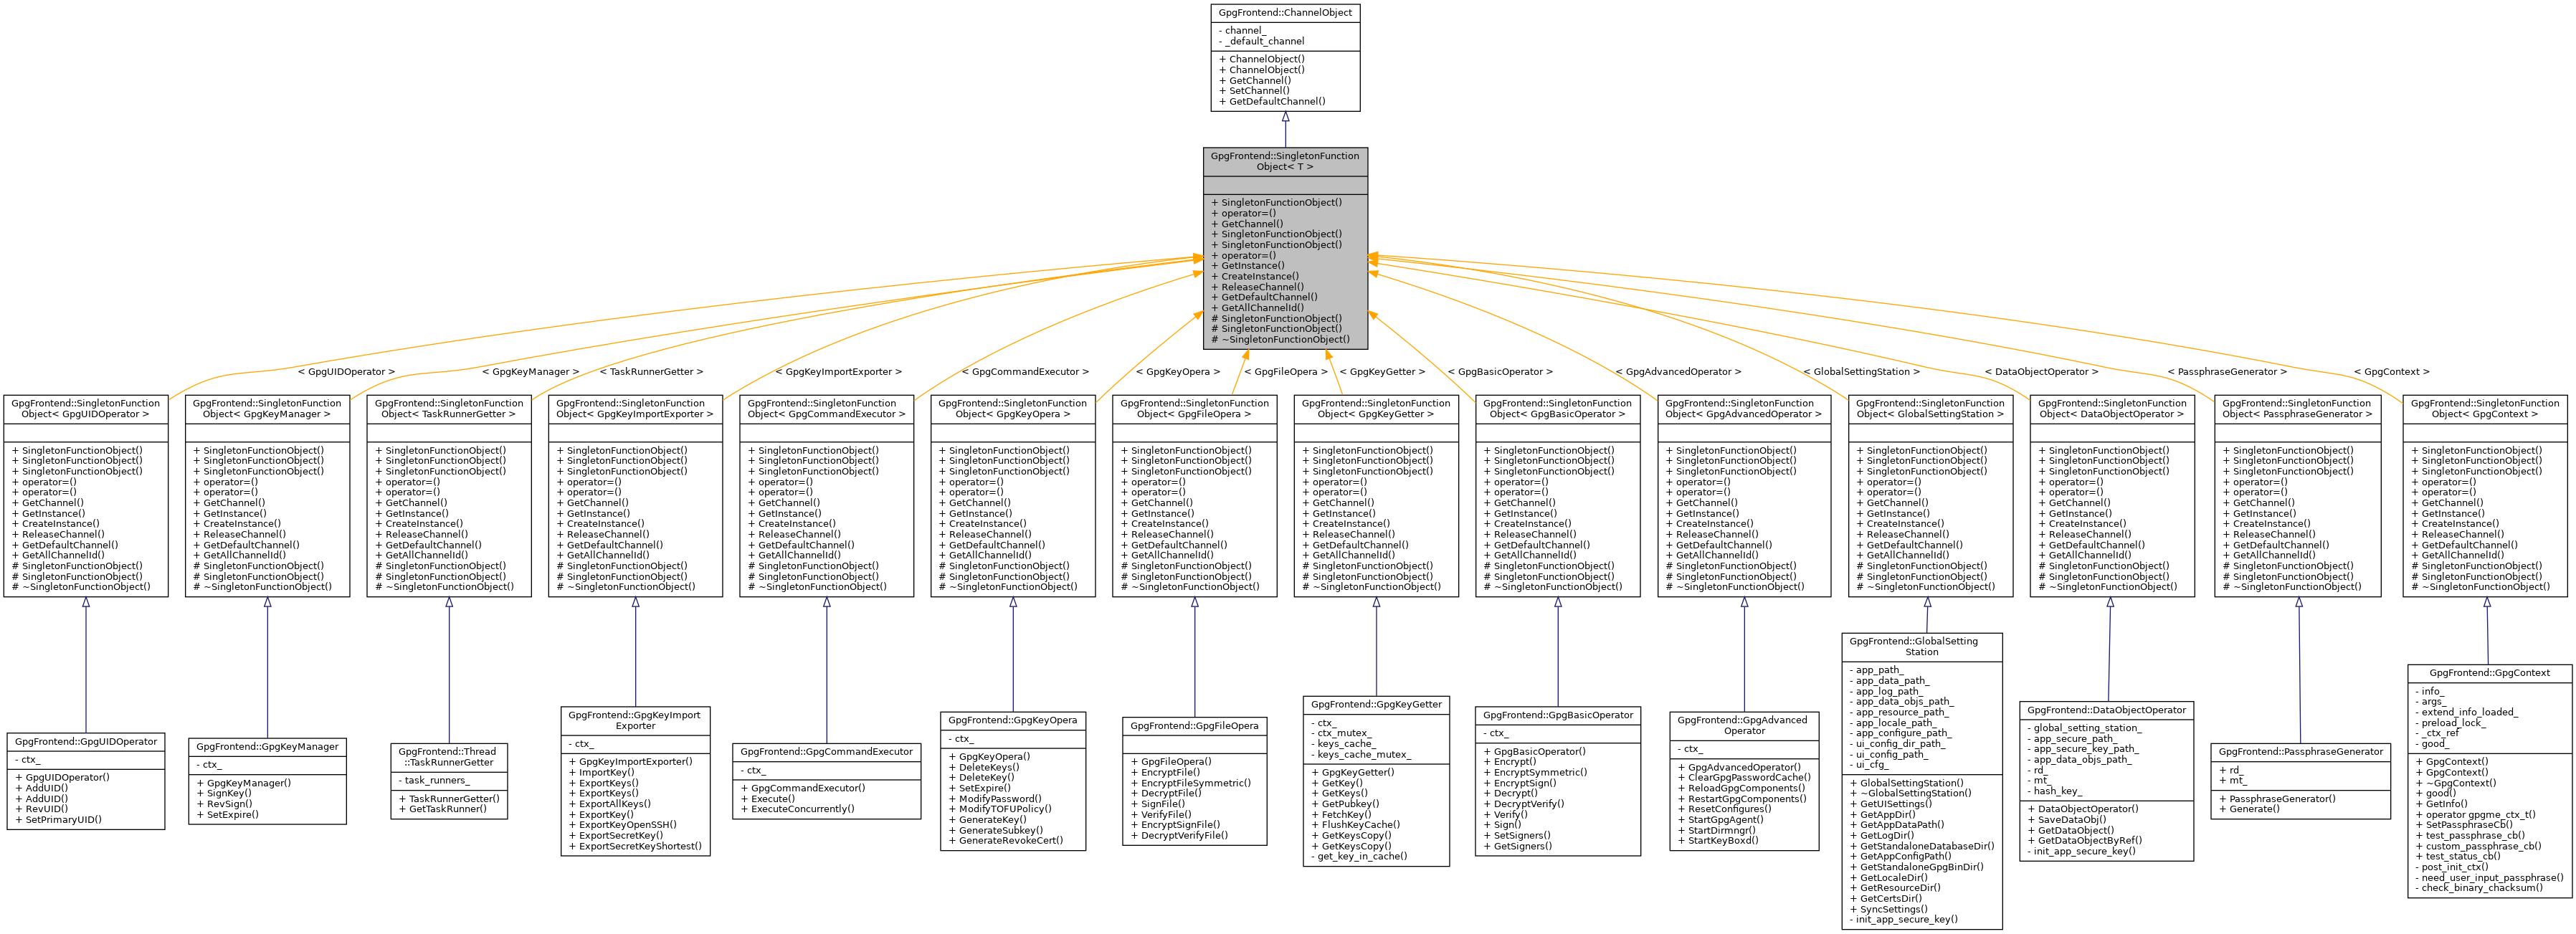Image resolution: width=2576 pixels, height=934 pixels.
Task: Click the '< GpgKeyImportExporter >' edge label
Action: (838, 372)
